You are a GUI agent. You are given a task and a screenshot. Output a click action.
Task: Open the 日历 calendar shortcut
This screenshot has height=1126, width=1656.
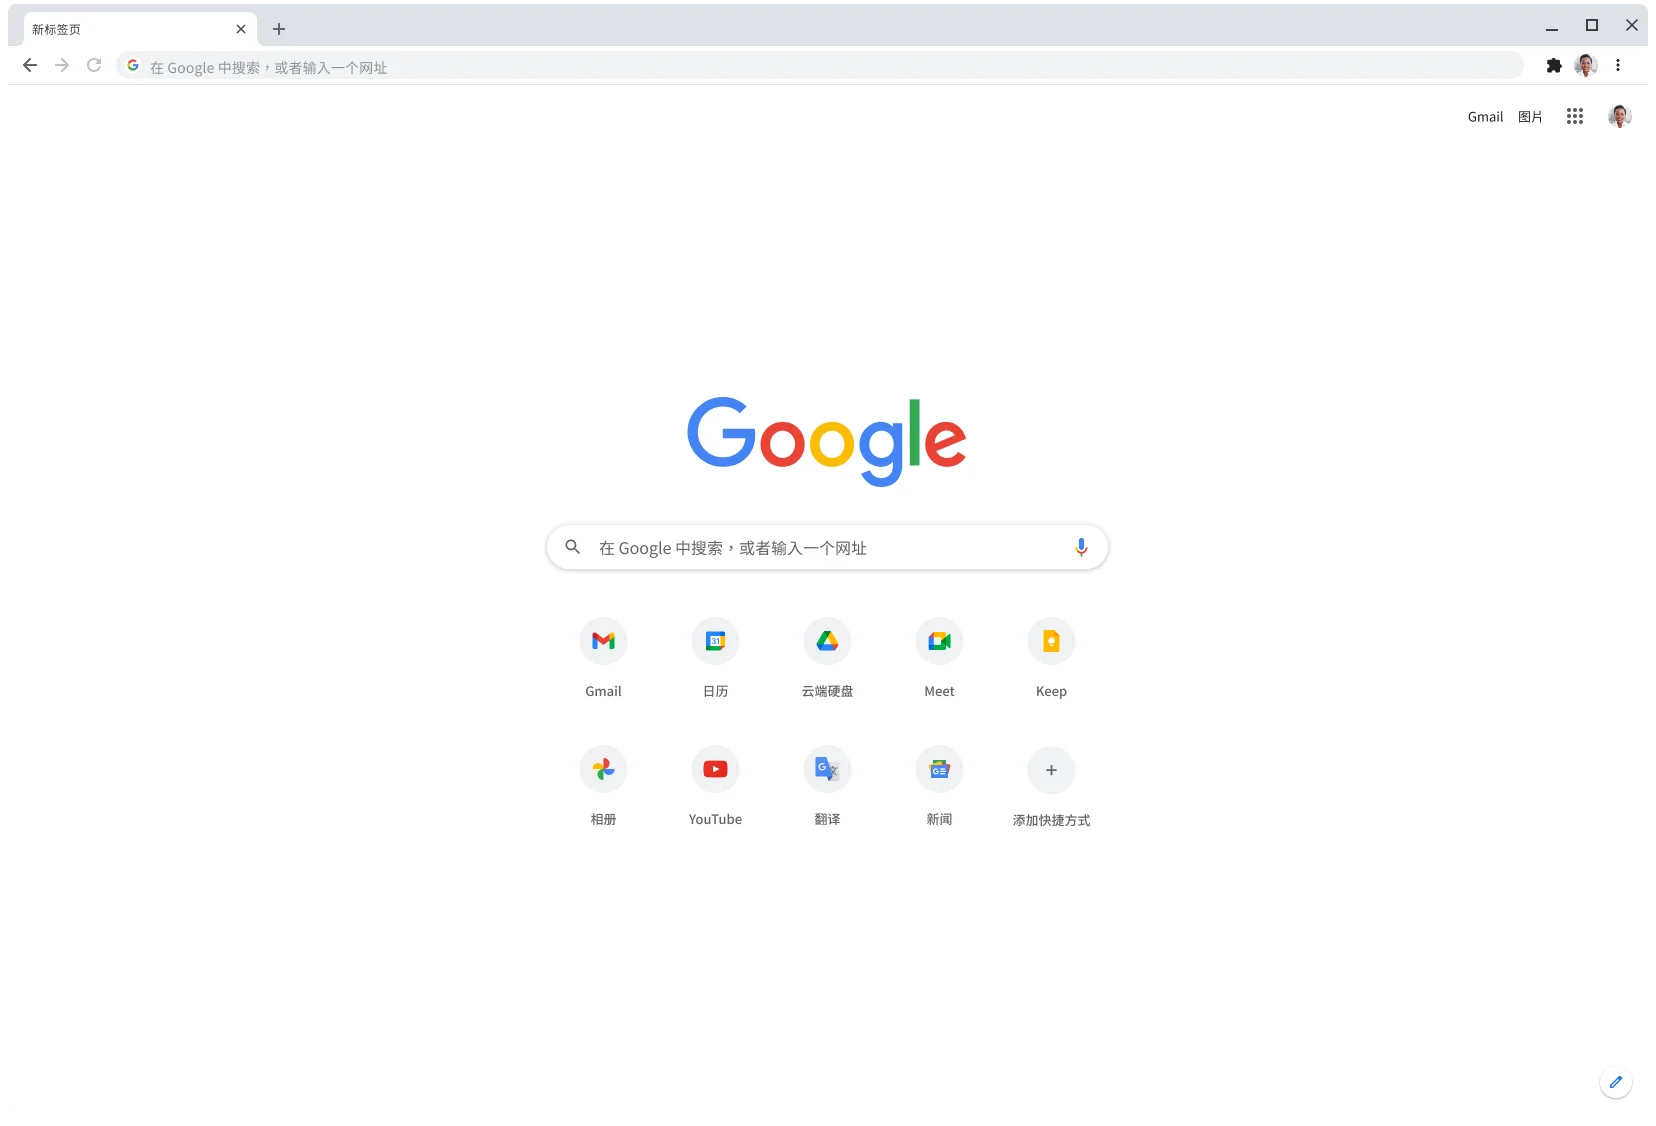(715, 641)
